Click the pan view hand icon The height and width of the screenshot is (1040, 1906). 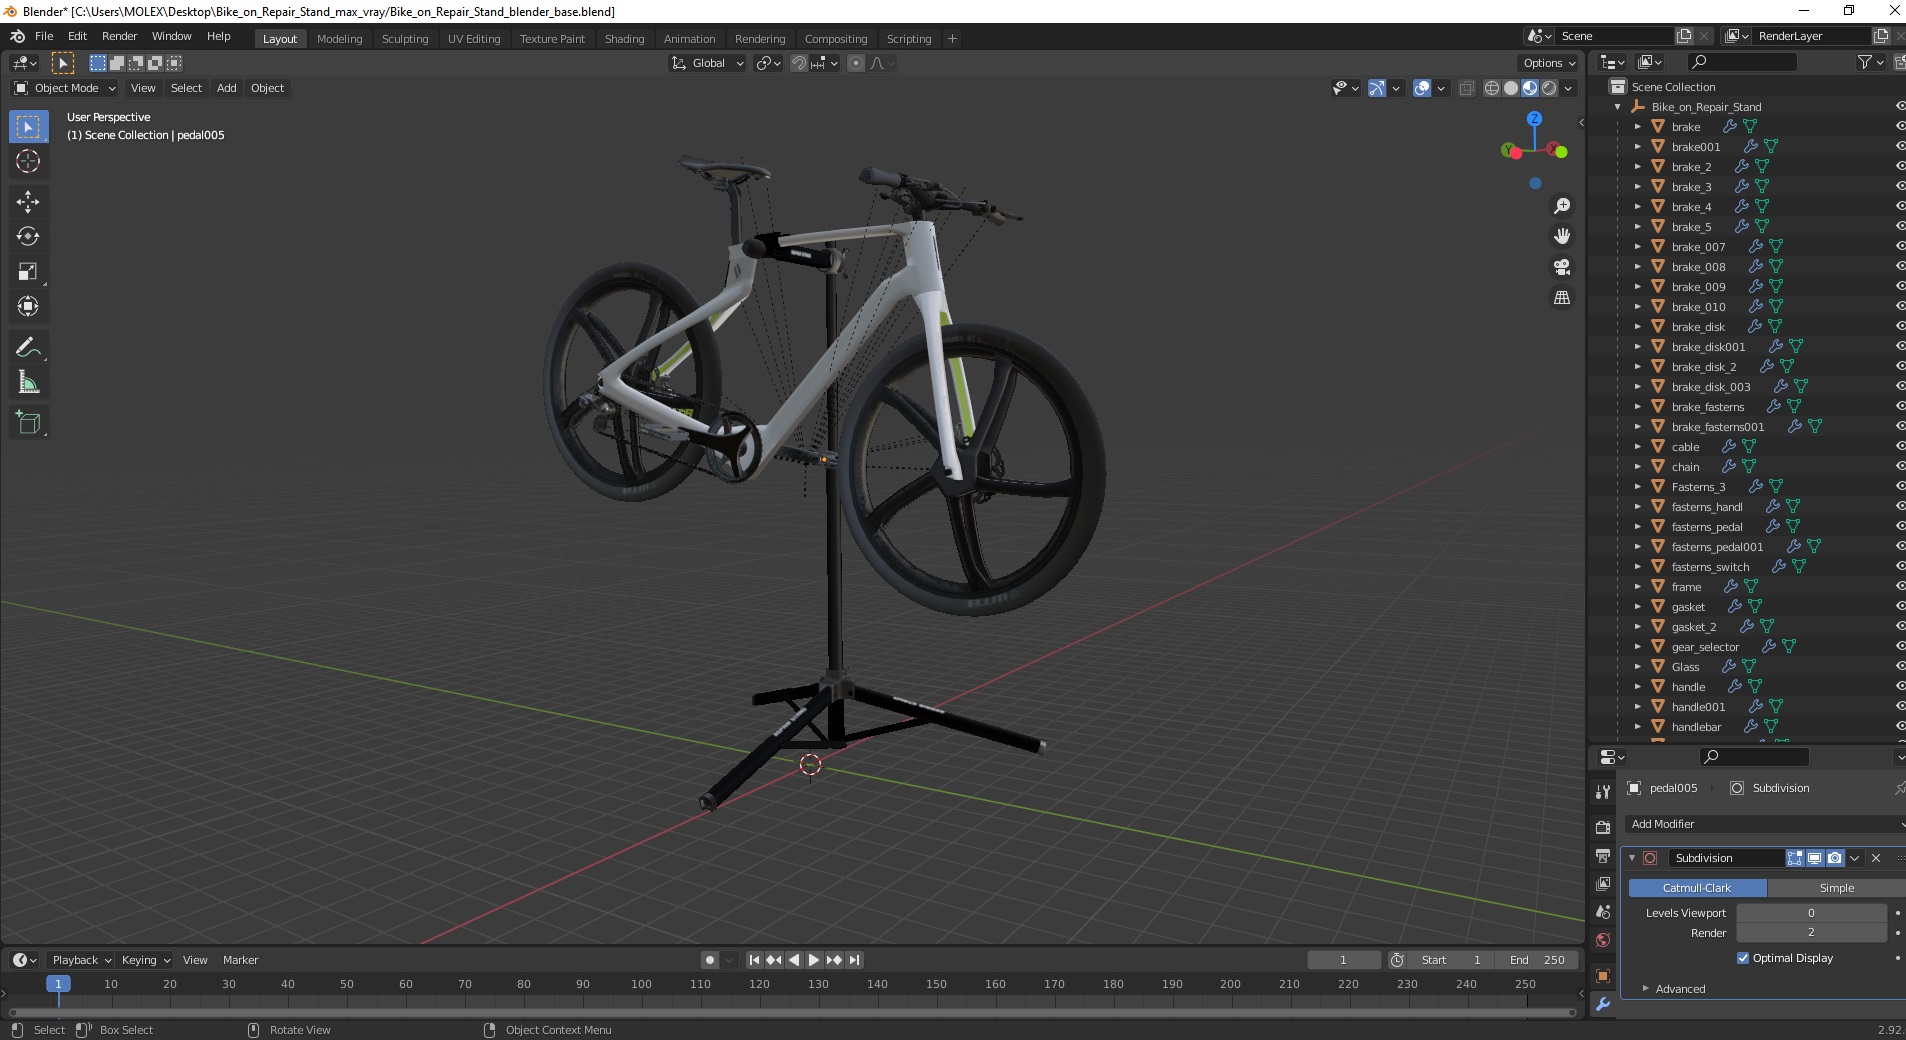(1562, 237)
